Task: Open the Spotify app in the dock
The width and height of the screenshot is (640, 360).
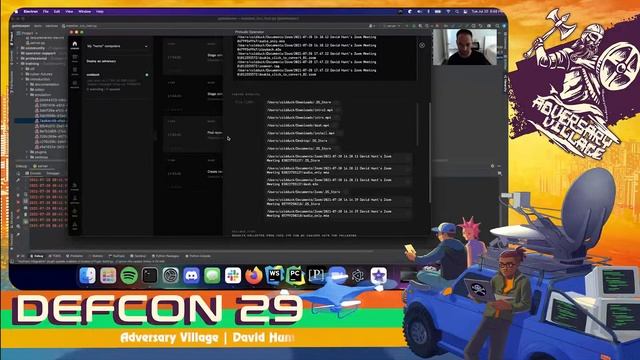Action: pyautogui.click(x=129, y=276)
